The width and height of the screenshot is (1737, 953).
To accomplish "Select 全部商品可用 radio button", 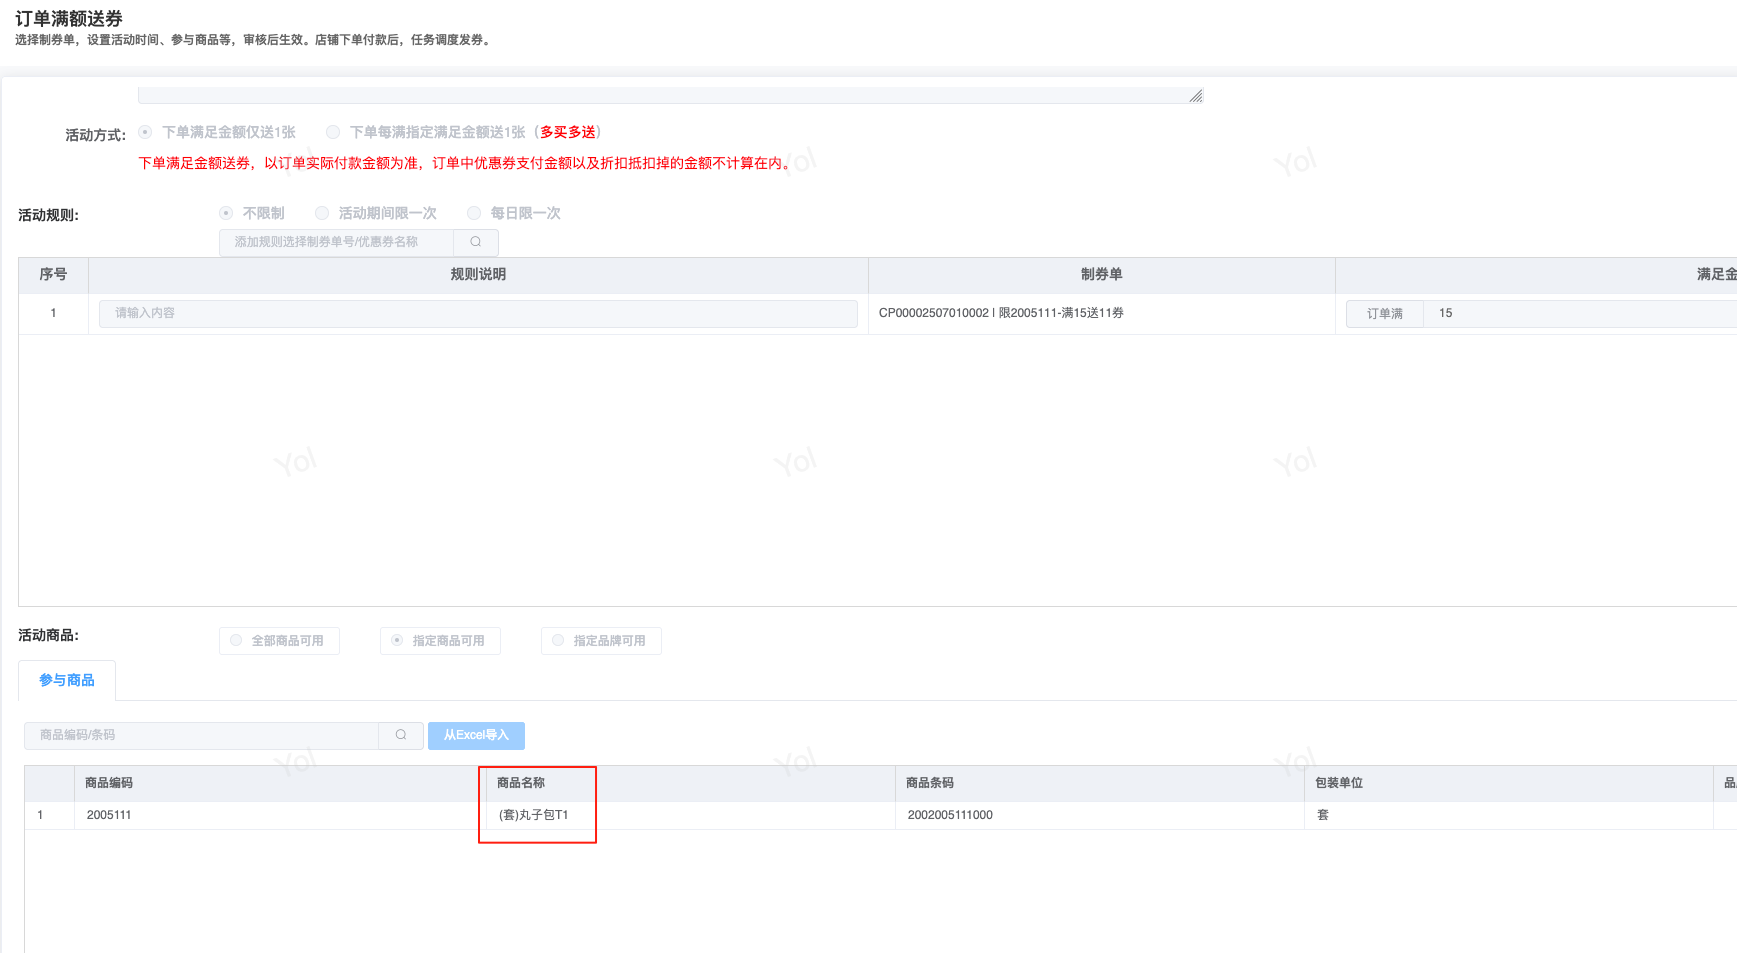I will 236,640.
